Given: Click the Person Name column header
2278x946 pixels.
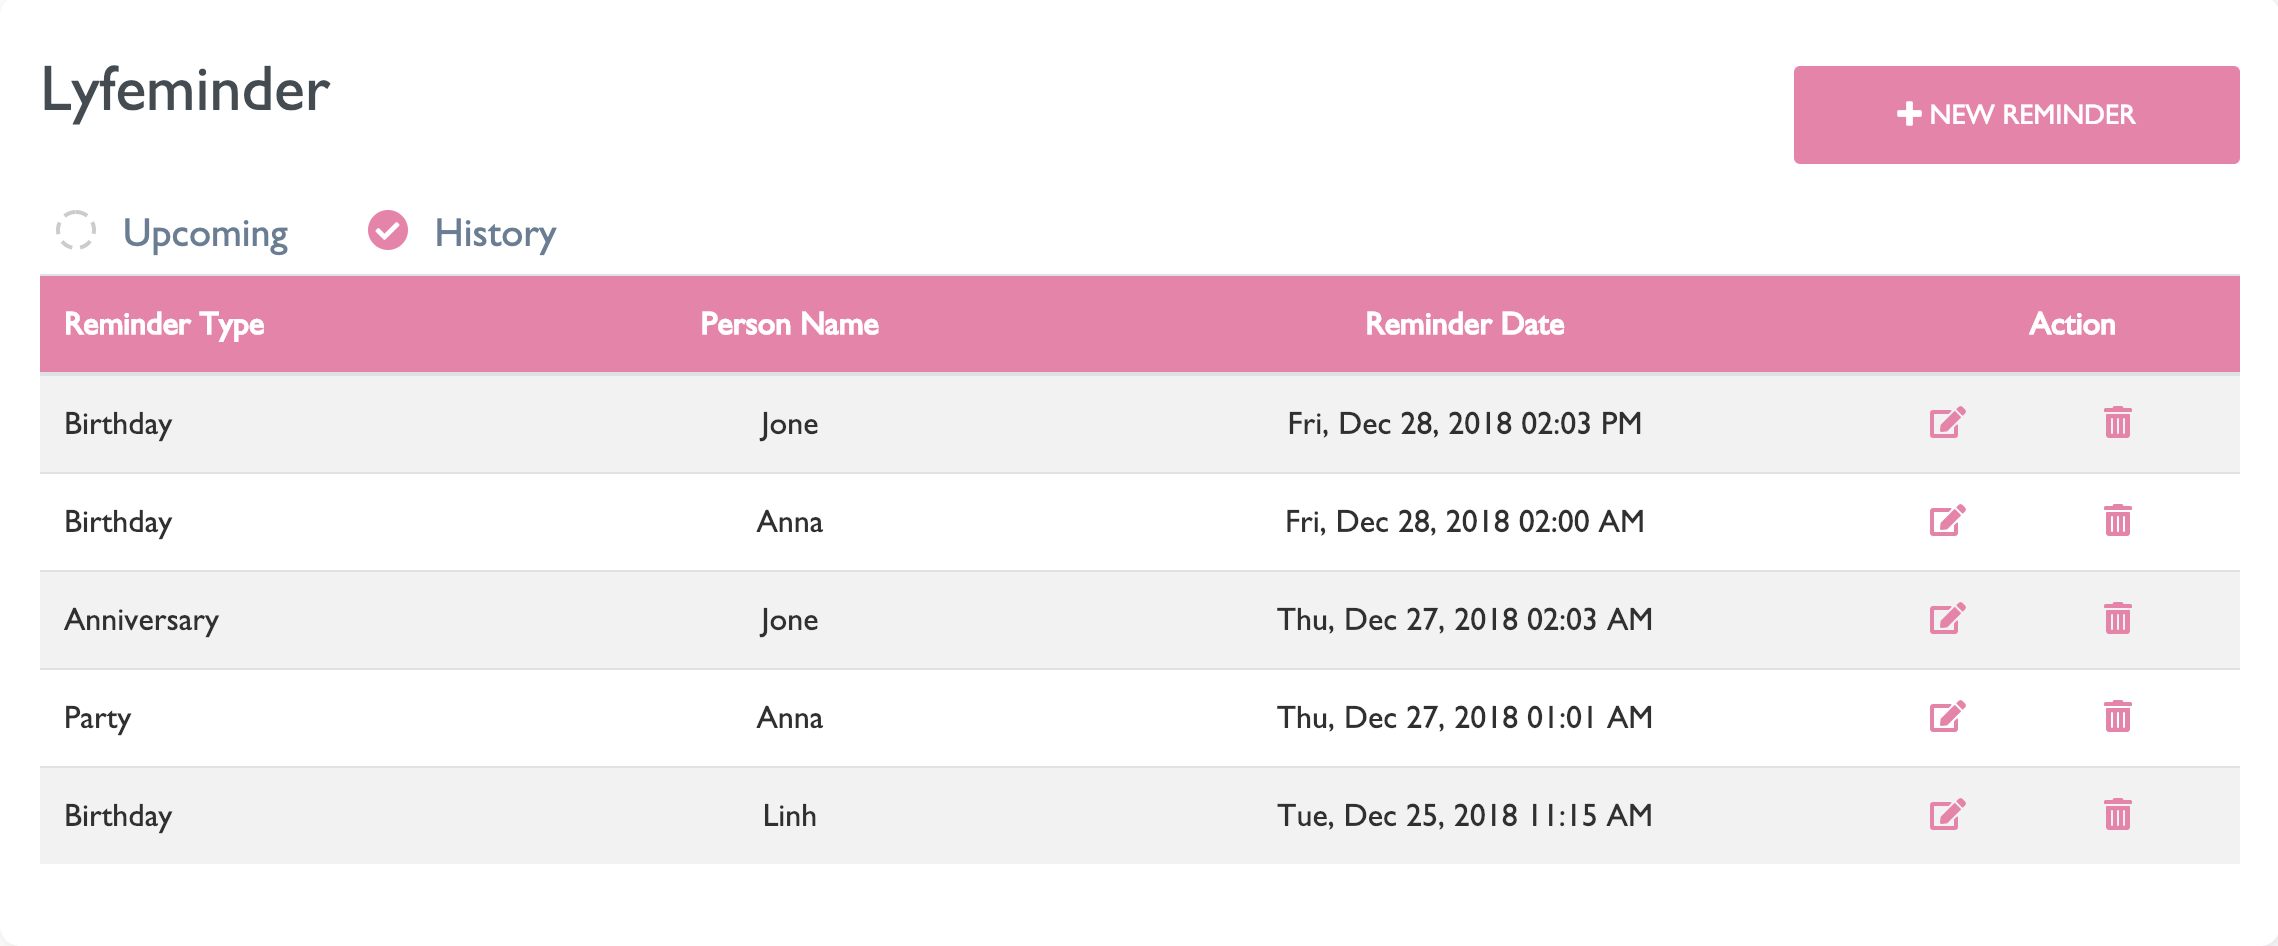Looking at the screenshot, I should pos(789,324).
